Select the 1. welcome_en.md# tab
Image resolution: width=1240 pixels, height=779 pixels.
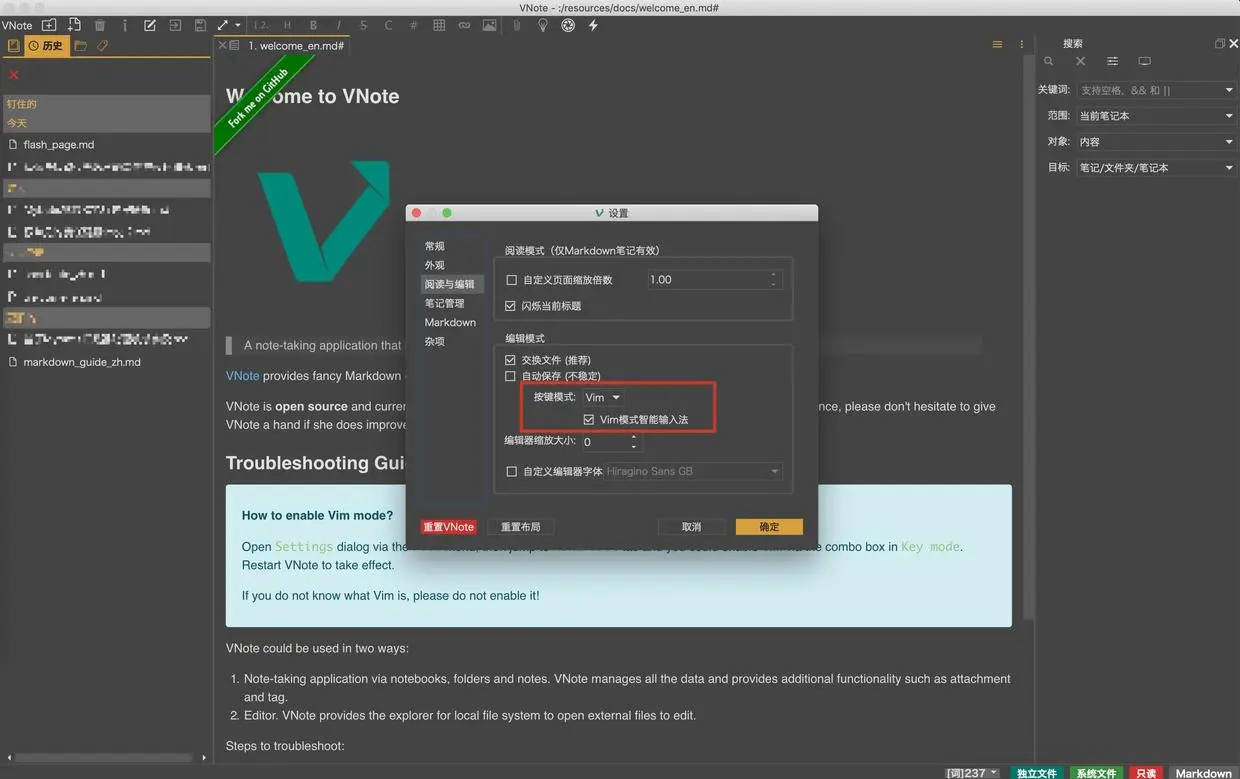pyautogui.click(x=296, y=46)
